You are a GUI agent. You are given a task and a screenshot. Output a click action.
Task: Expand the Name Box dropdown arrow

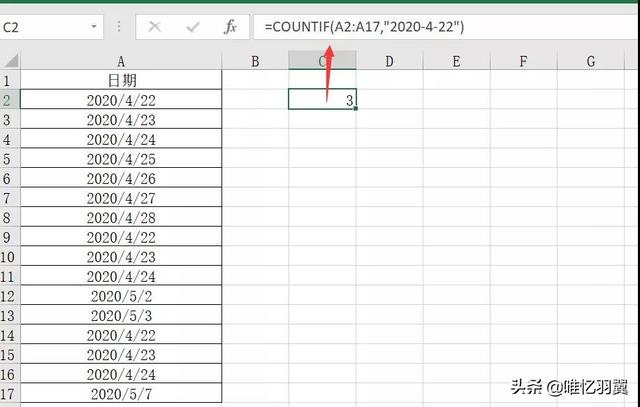click(x=94, y=27)
